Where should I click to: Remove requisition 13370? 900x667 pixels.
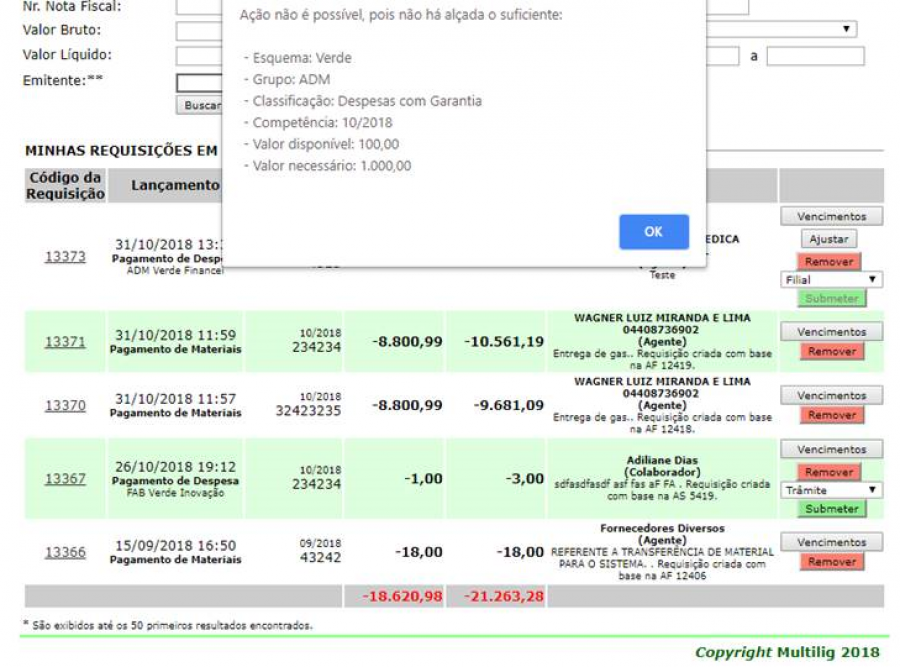(831, 415)
